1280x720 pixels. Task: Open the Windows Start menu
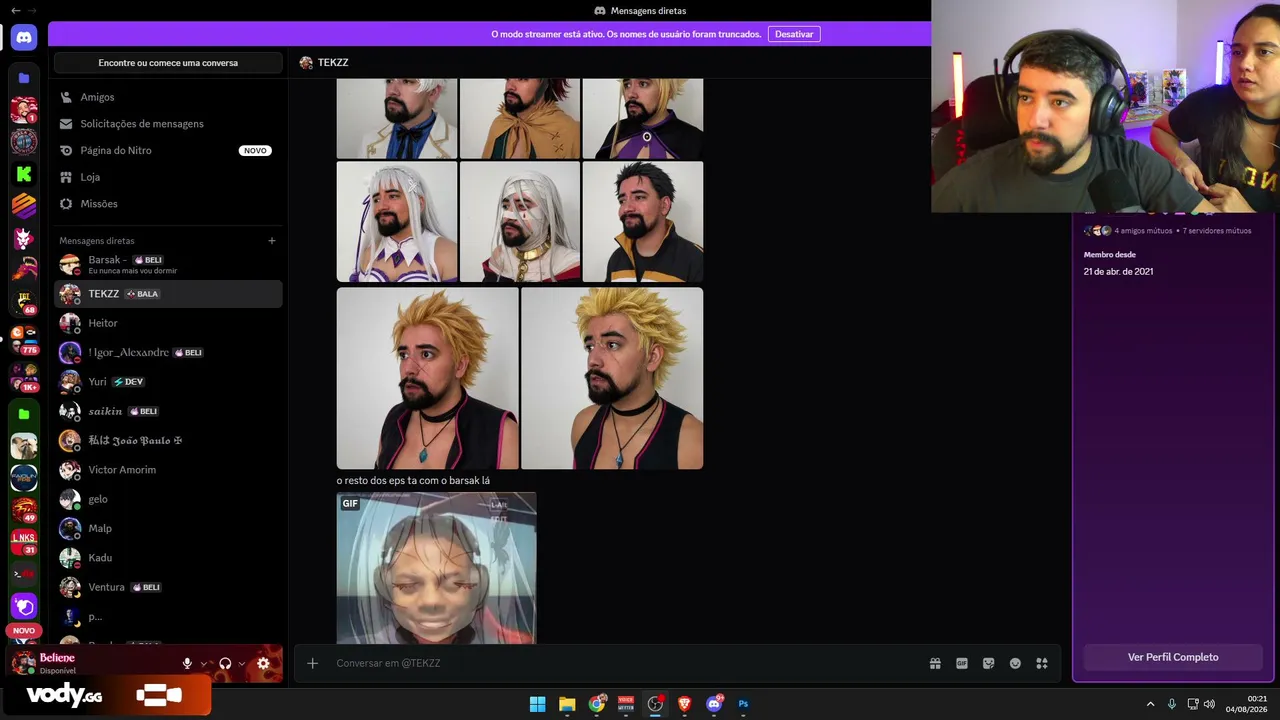537,704
